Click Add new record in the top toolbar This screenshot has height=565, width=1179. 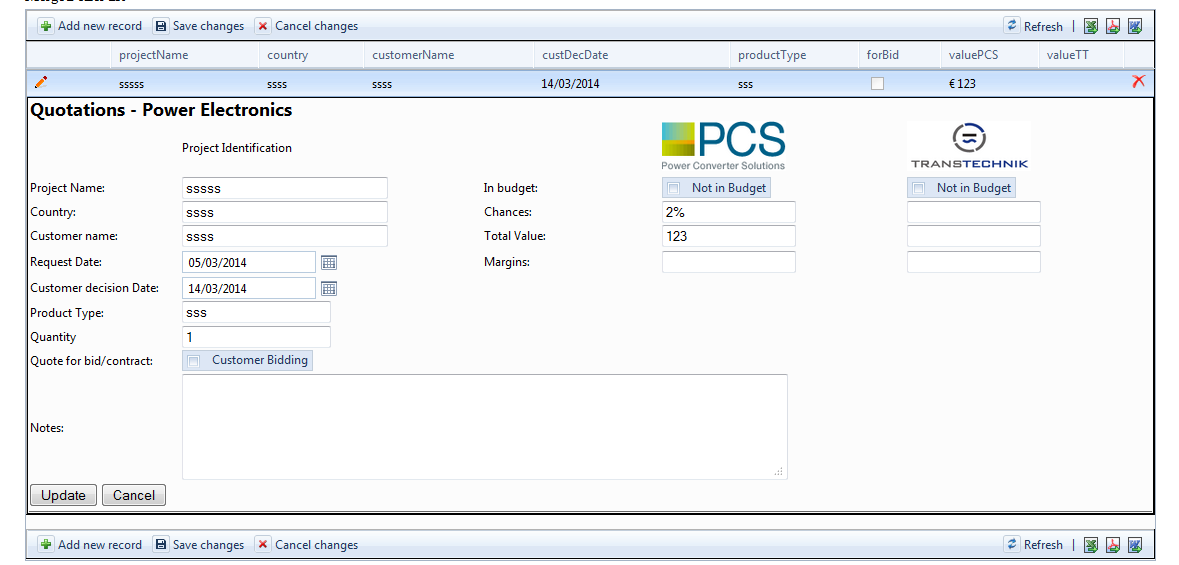click(90, 26)
